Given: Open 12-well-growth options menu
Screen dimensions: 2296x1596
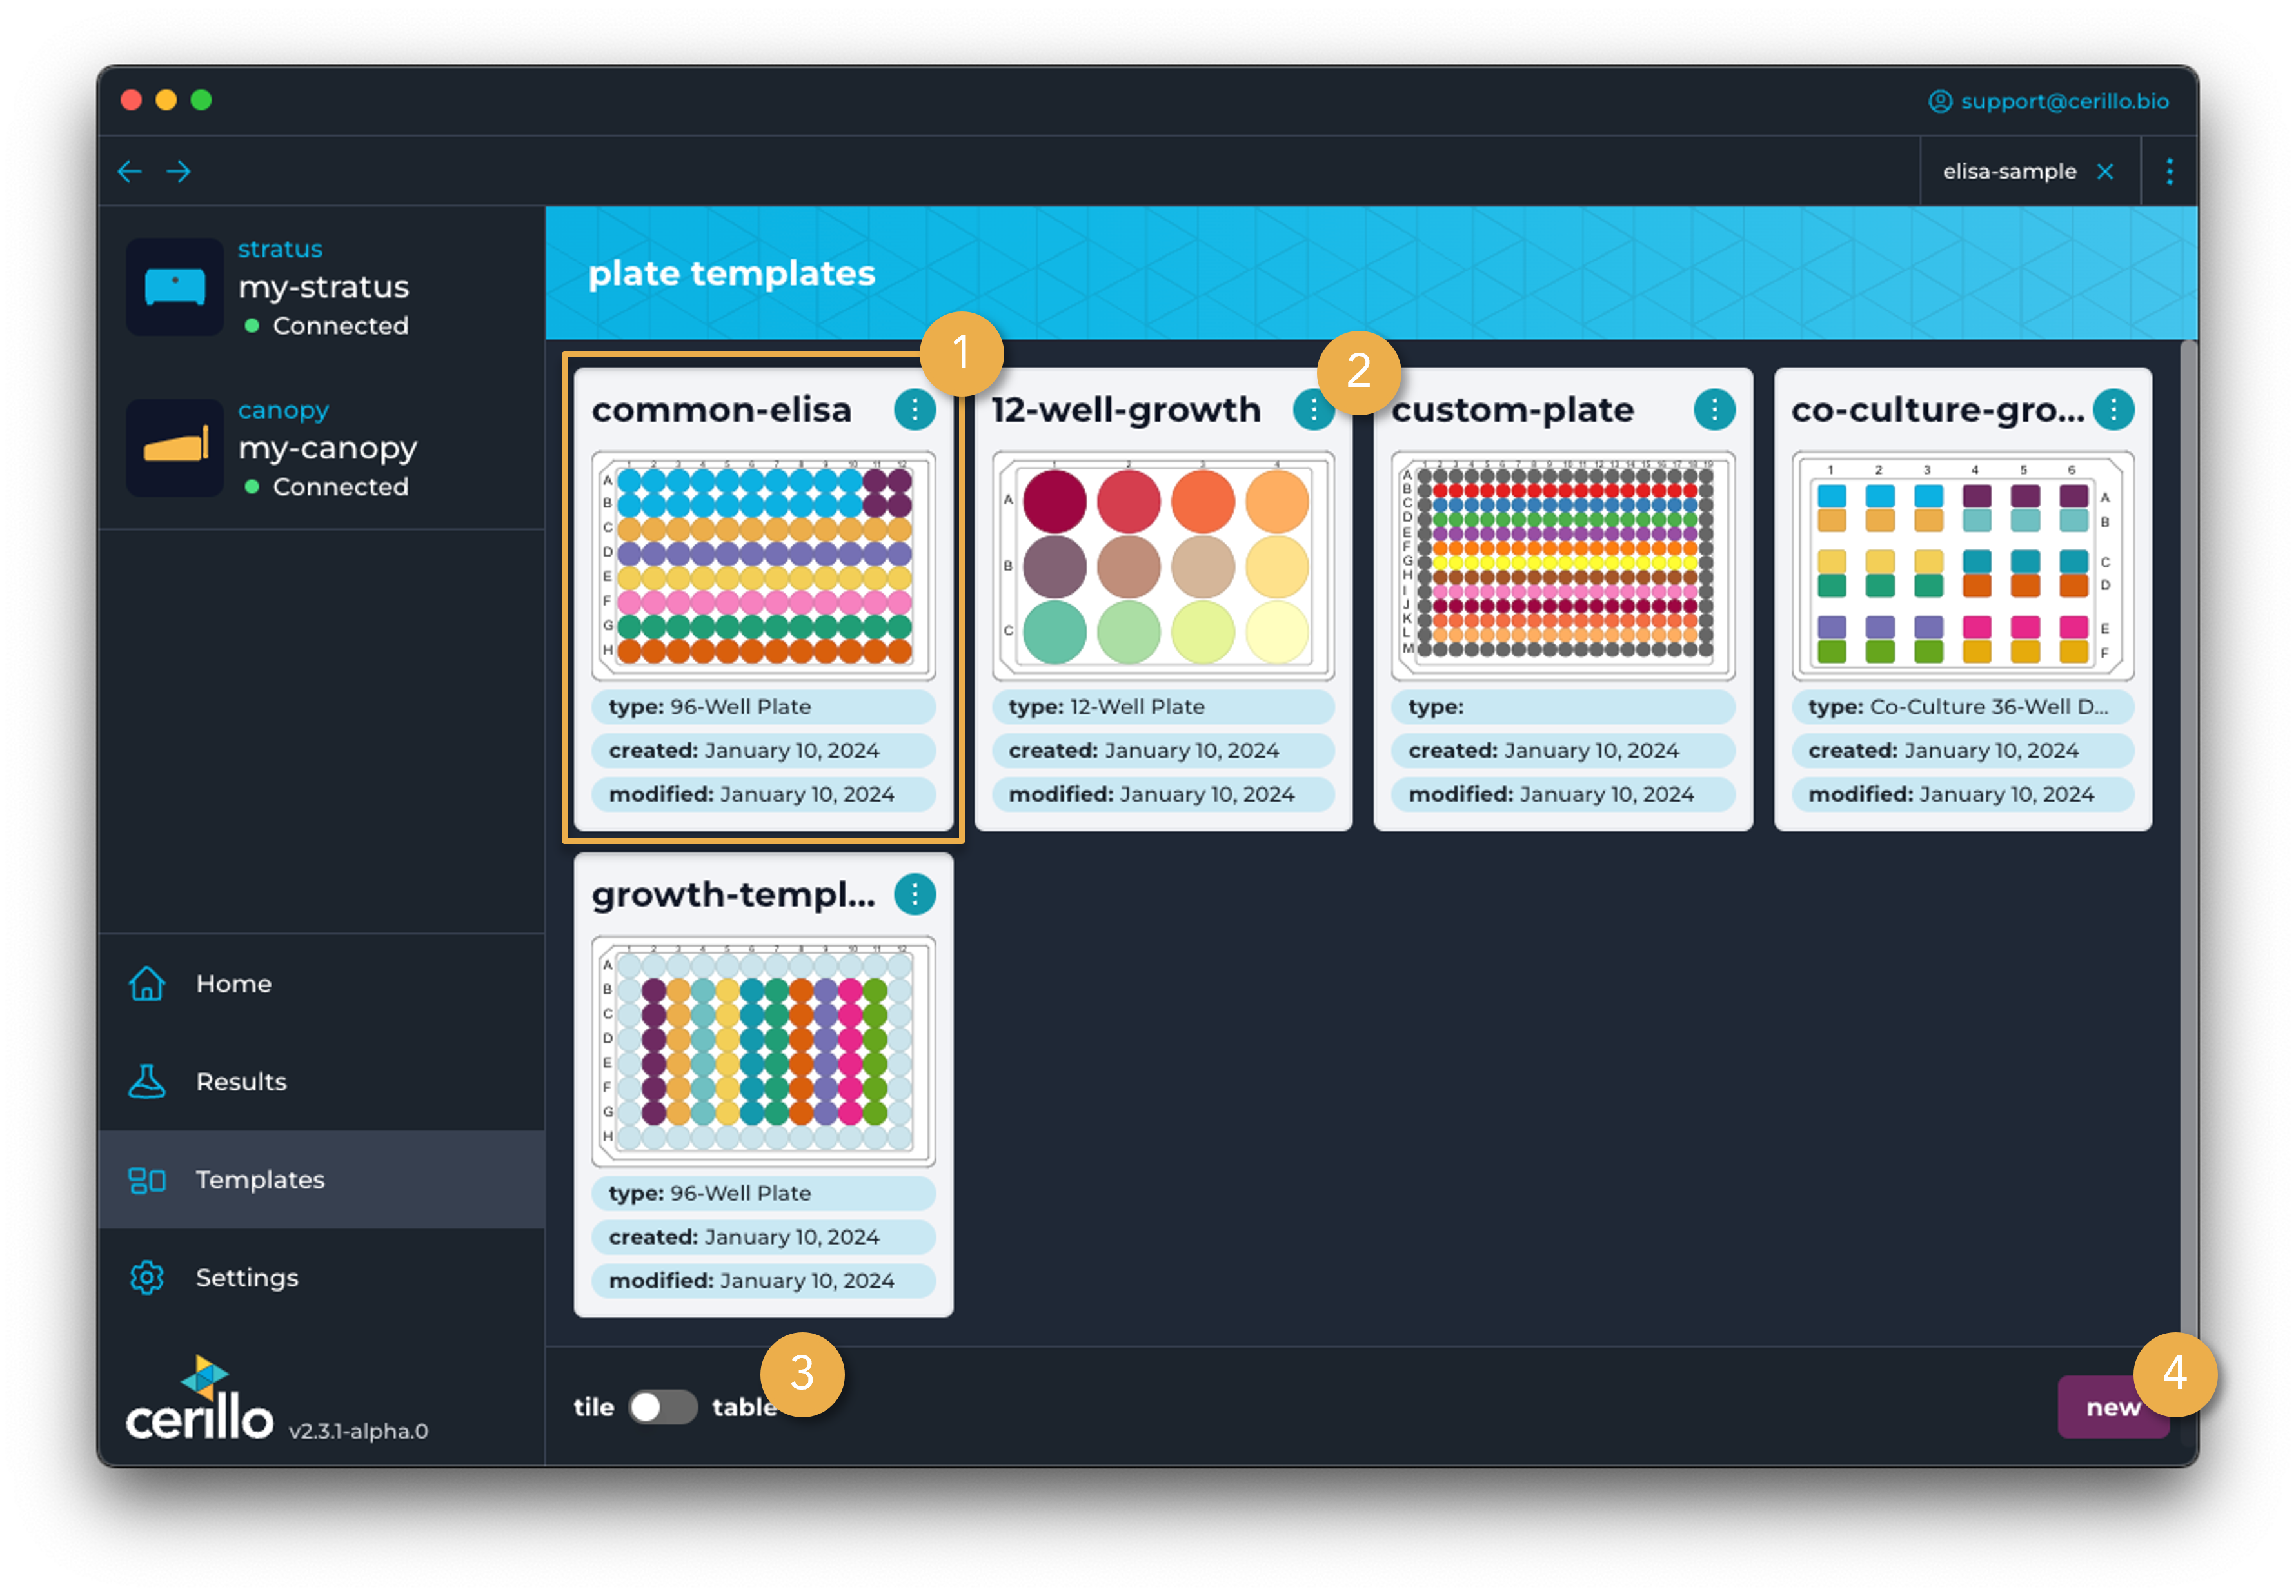Looking at the screenshot, I should pyautogui.click(x=1313, y=409).
